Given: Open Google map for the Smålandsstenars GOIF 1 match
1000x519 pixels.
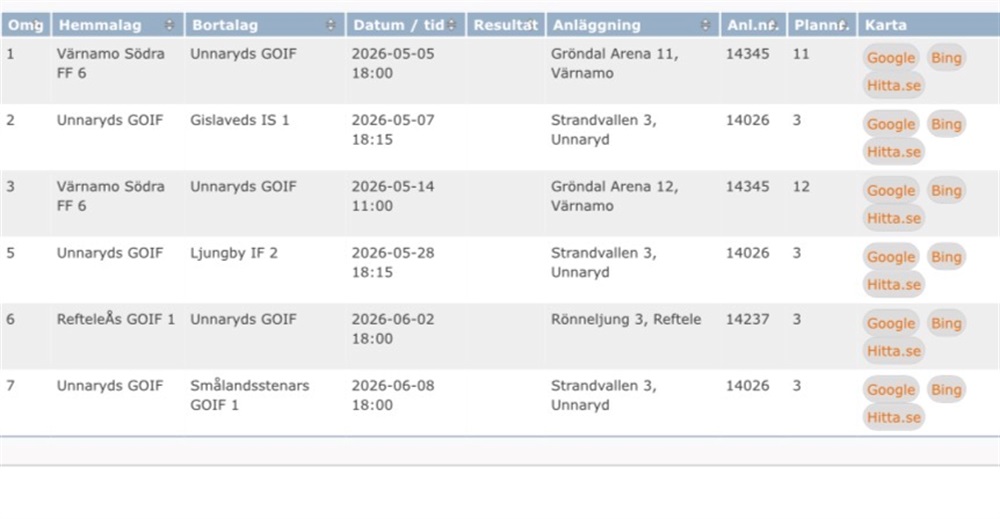Looking at the screenshot, I should tap(891, 390).
